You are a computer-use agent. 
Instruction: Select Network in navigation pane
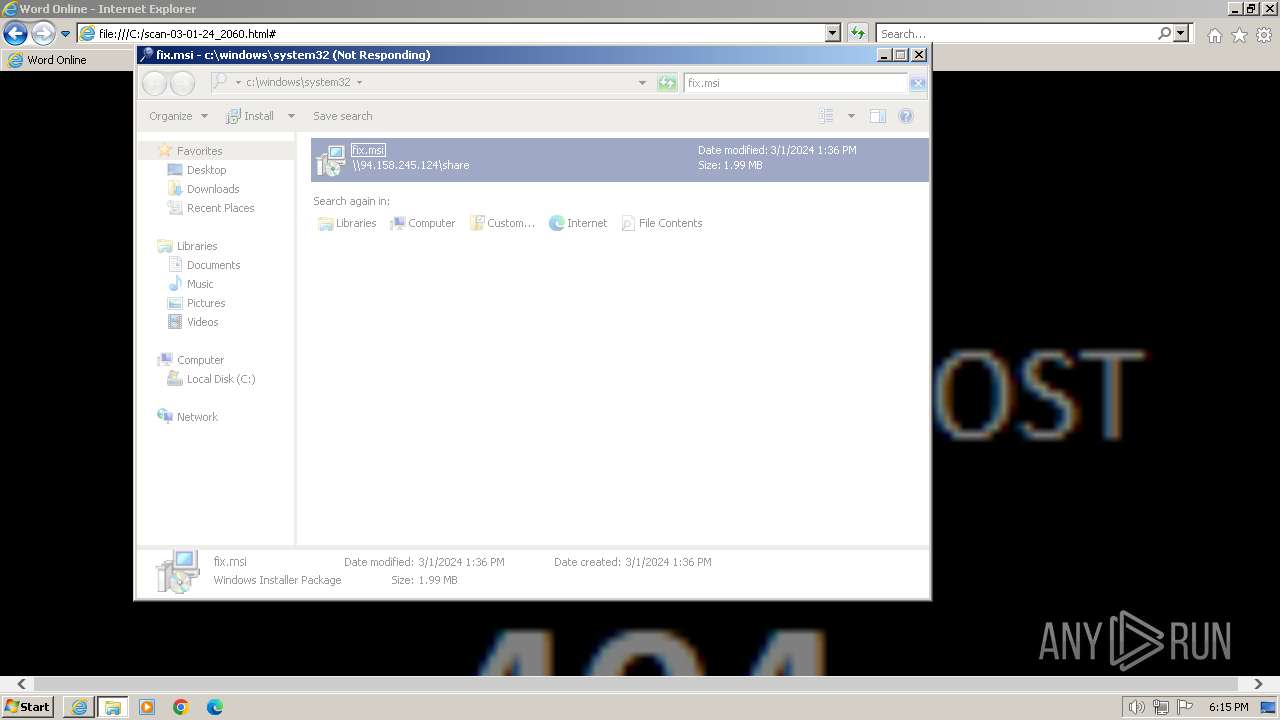pyautogui.click(x=197, y=417)
